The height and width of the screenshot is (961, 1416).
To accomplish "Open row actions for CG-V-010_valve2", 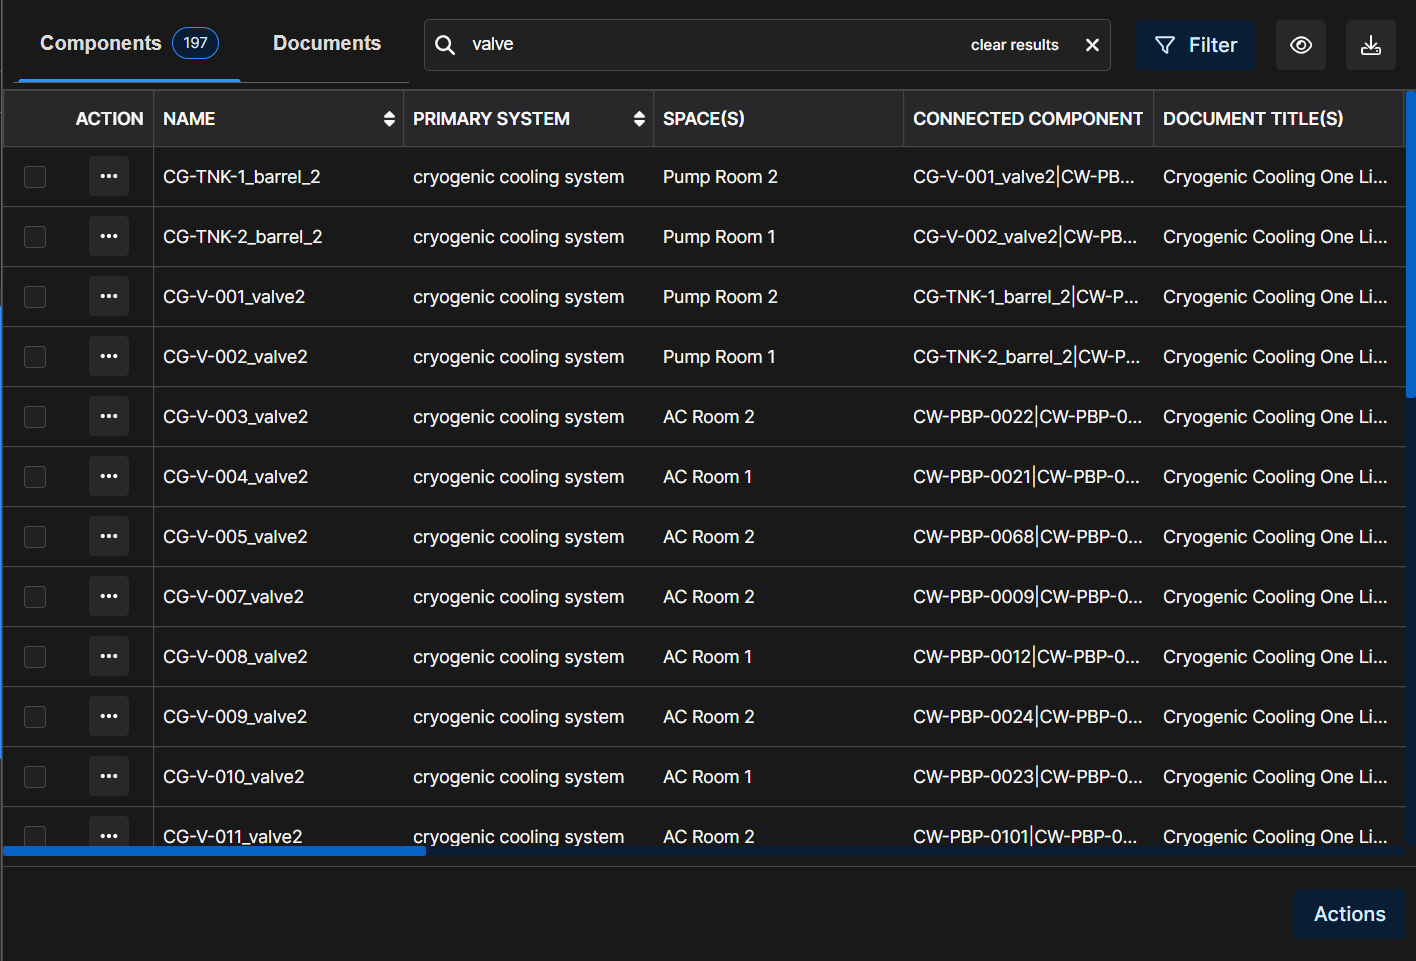I will [x=109, y=777].
